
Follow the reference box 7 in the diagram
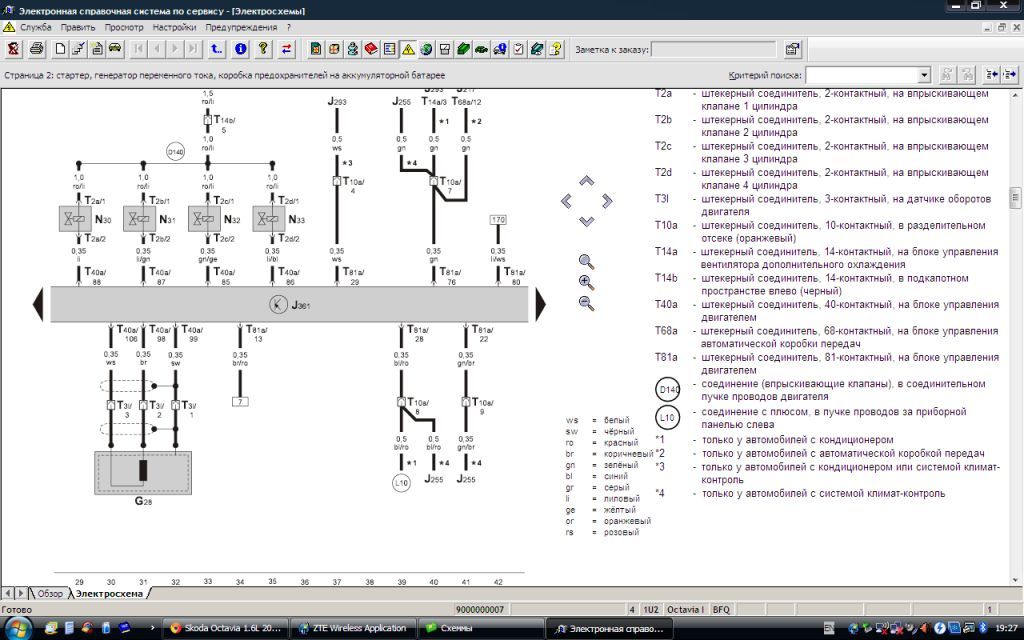tap(240, 402)
